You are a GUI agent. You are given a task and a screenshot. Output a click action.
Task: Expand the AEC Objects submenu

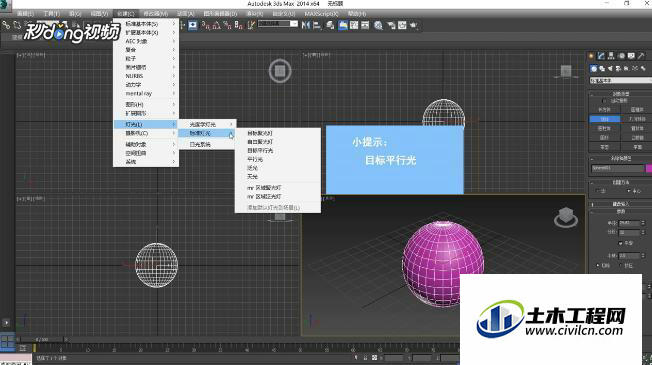[x=146, y=41]
